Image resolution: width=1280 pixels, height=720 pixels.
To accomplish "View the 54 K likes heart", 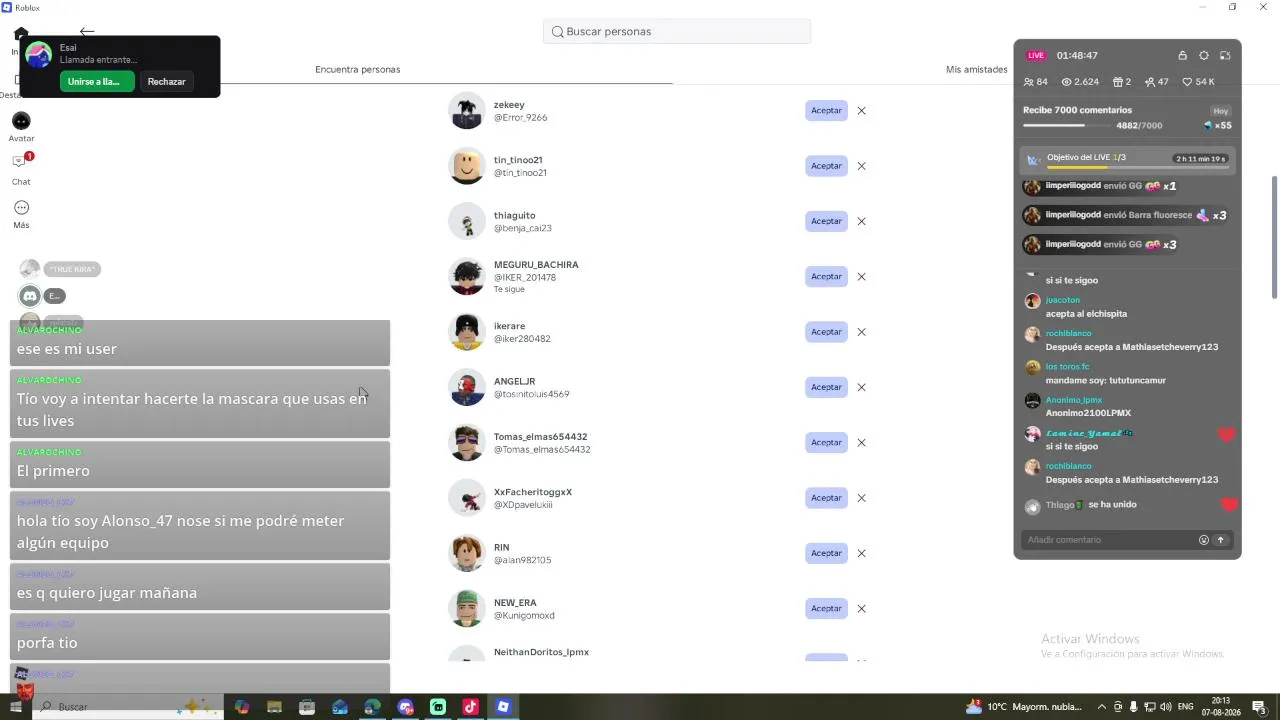I will 1187,82.
